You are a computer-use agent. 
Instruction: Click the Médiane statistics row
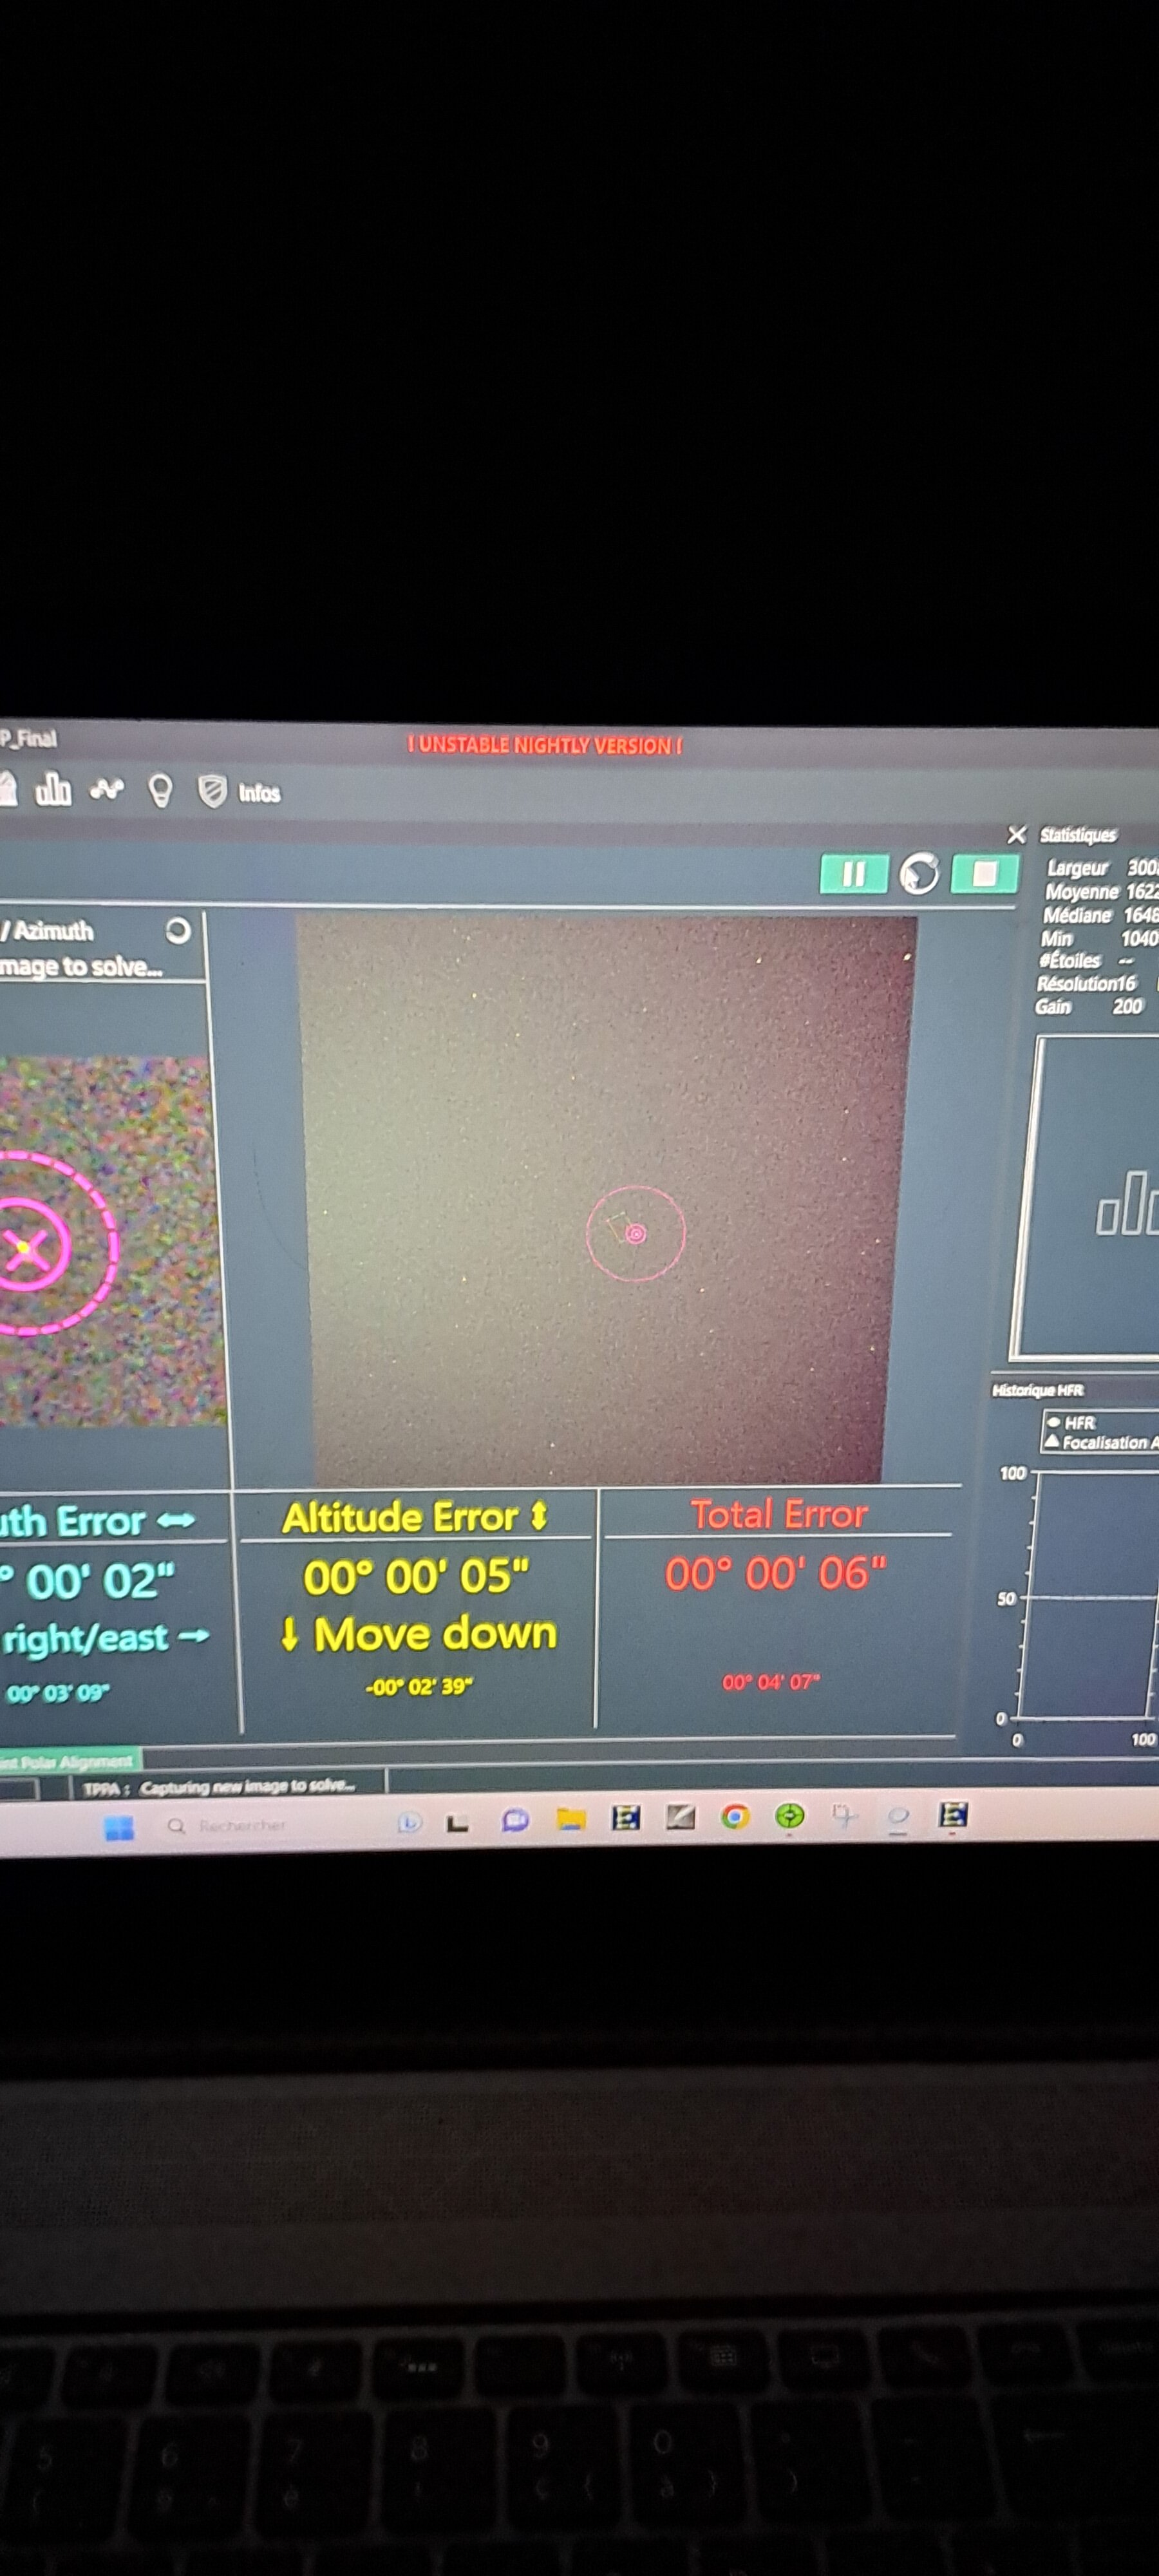pyautogui.click(x=1100, y=915)
